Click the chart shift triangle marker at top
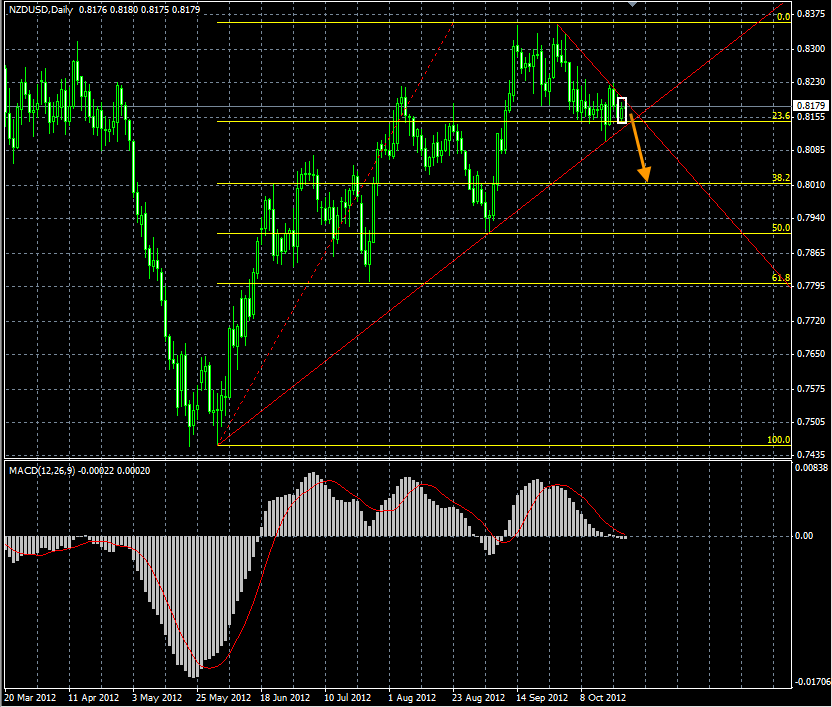 632,4
